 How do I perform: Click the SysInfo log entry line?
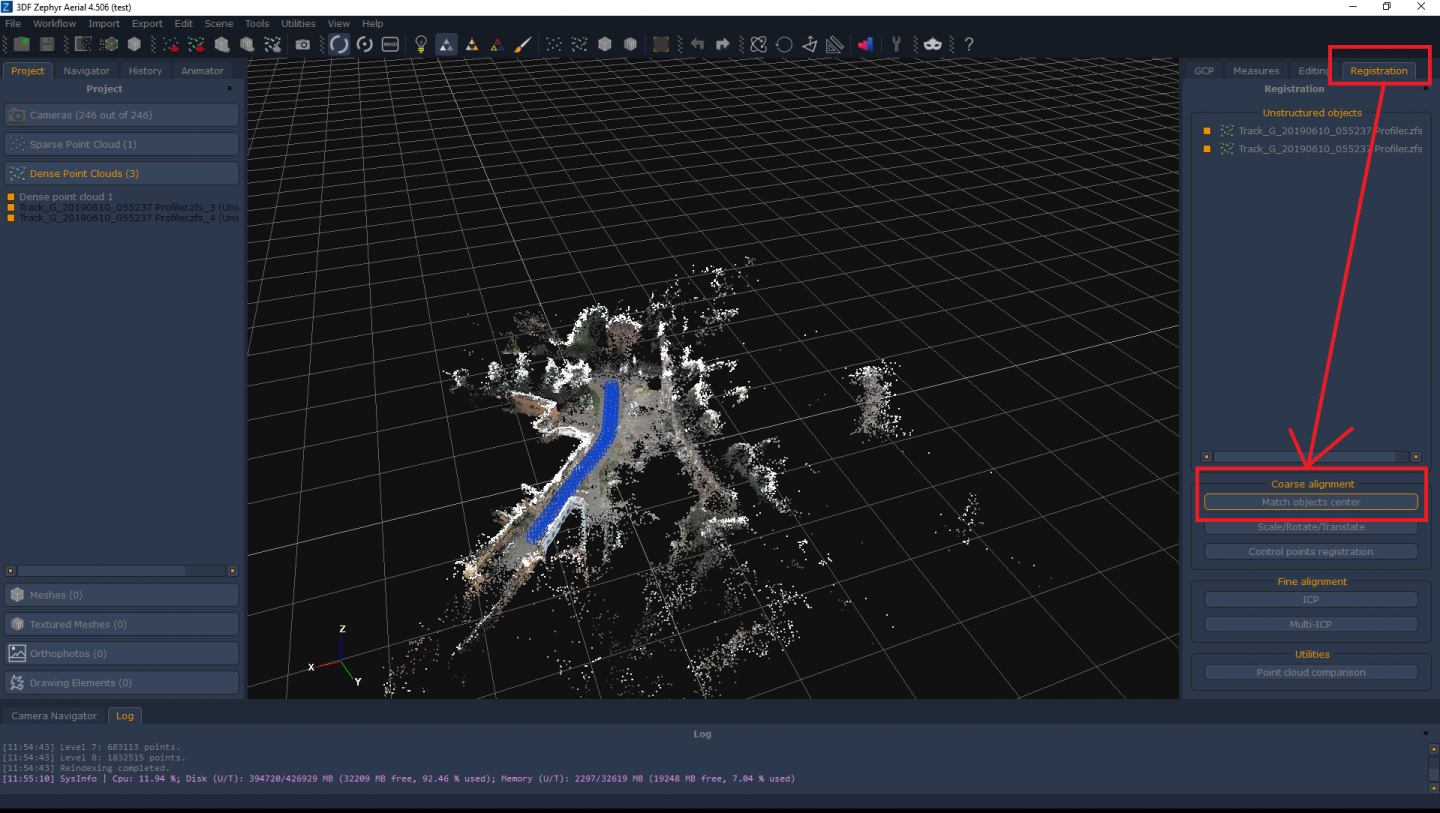[399, 778]
